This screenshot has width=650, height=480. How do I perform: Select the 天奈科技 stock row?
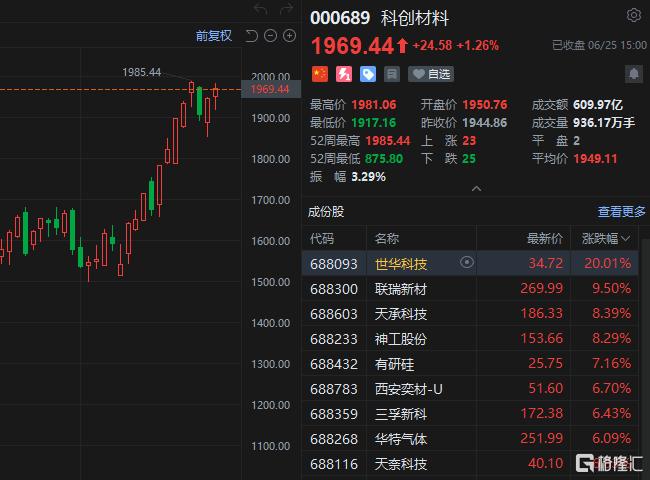click(470, 464)
